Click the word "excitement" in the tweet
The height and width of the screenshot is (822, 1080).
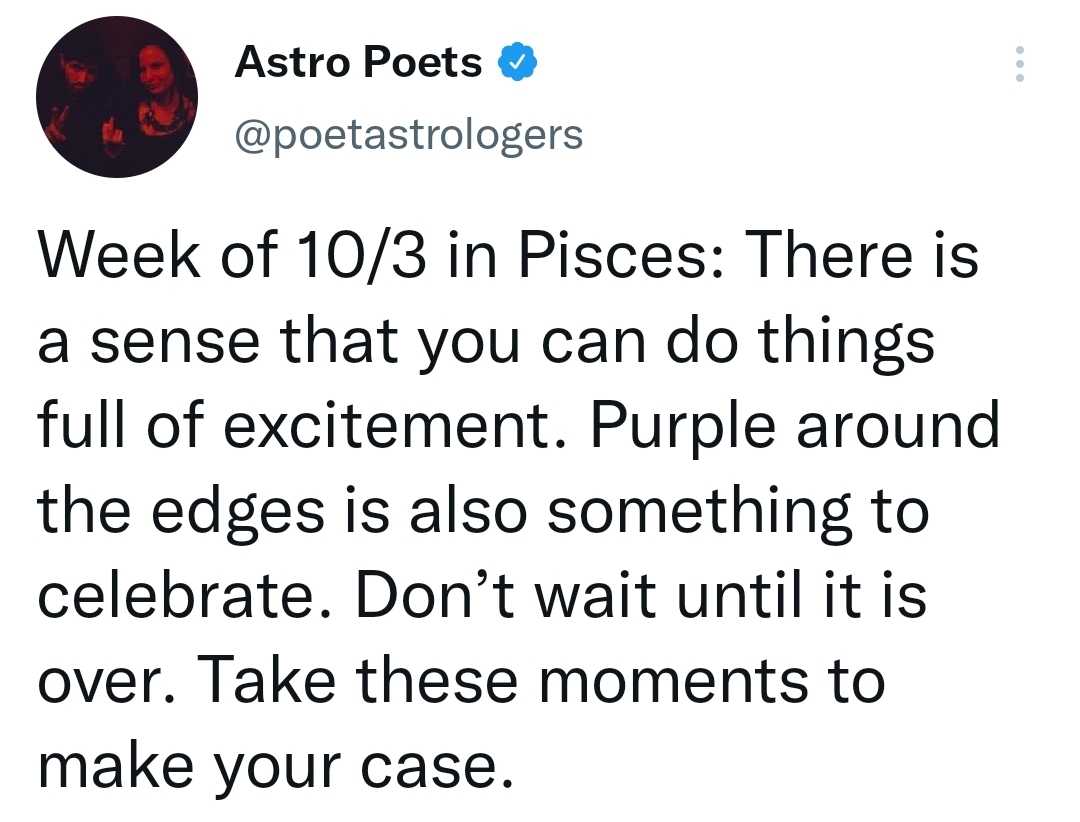pyautogui.click(x=386, y=427)
